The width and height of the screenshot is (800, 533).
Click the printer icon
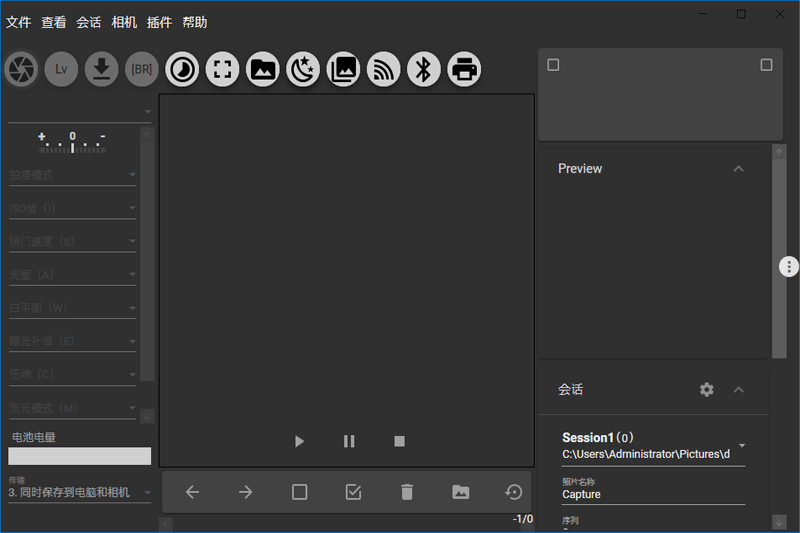(x=464, y=69)
